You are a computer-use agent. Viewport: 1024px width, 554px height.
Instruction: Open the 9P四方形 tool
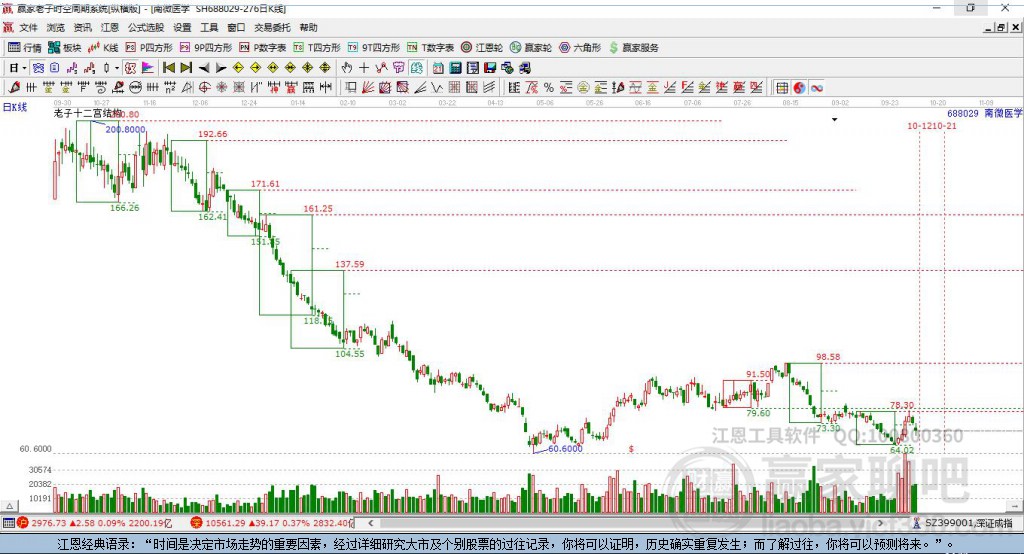(206, 48)
